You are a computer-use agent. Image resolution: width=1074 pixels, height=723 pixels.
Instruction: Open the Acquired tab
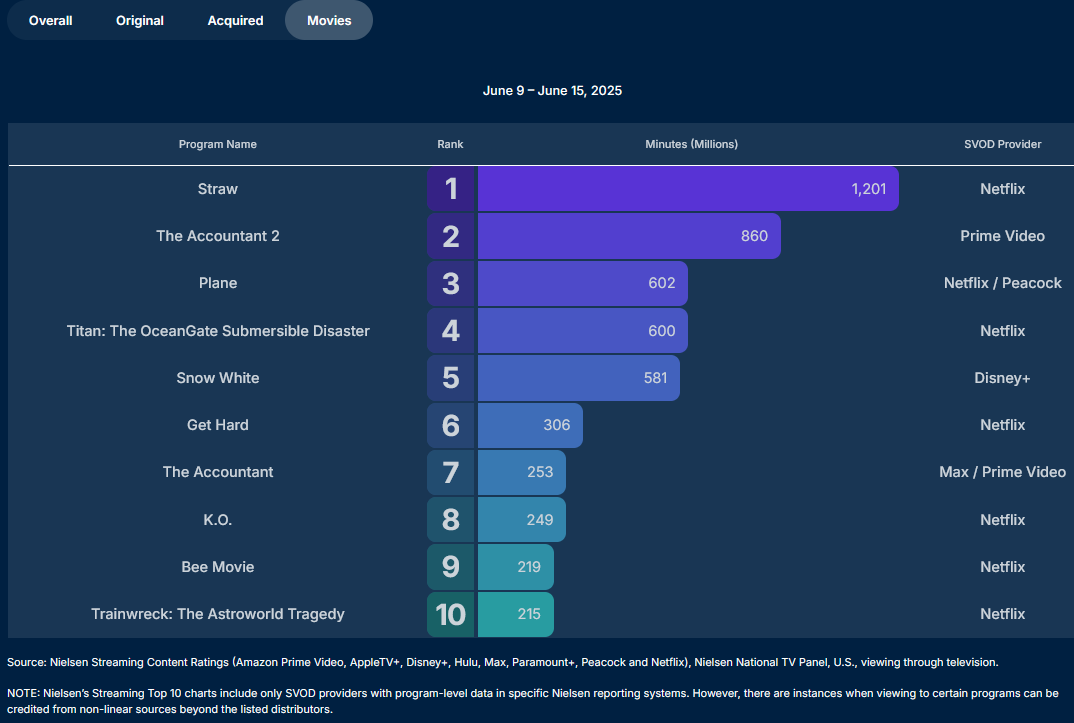point(235,20)
